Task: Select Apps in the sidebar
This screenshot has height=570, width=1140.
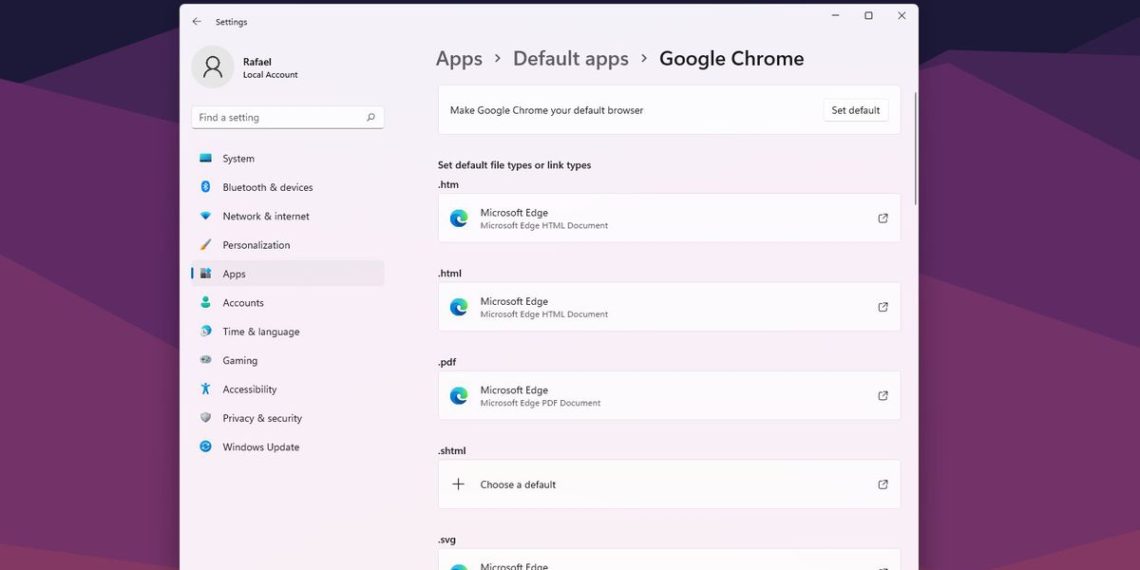Action: [287, 273]
